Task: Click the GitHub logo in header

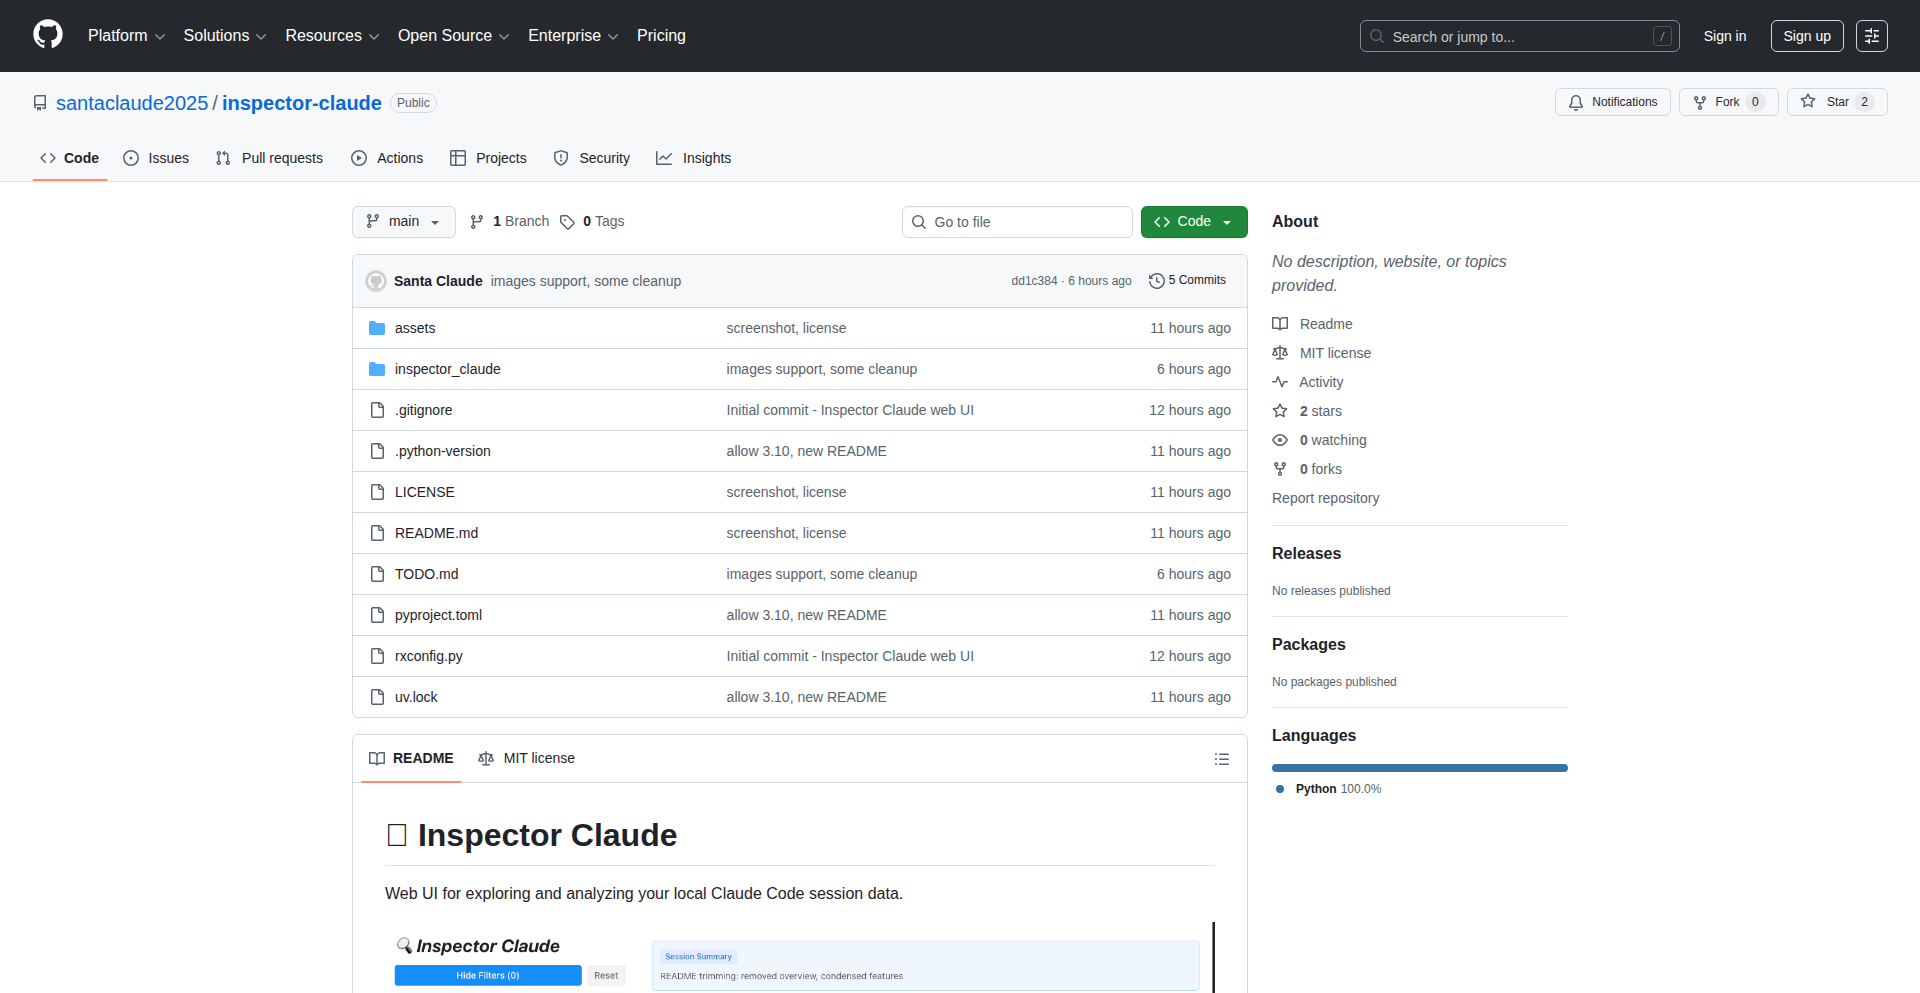Action: click(x=48, y=35)
